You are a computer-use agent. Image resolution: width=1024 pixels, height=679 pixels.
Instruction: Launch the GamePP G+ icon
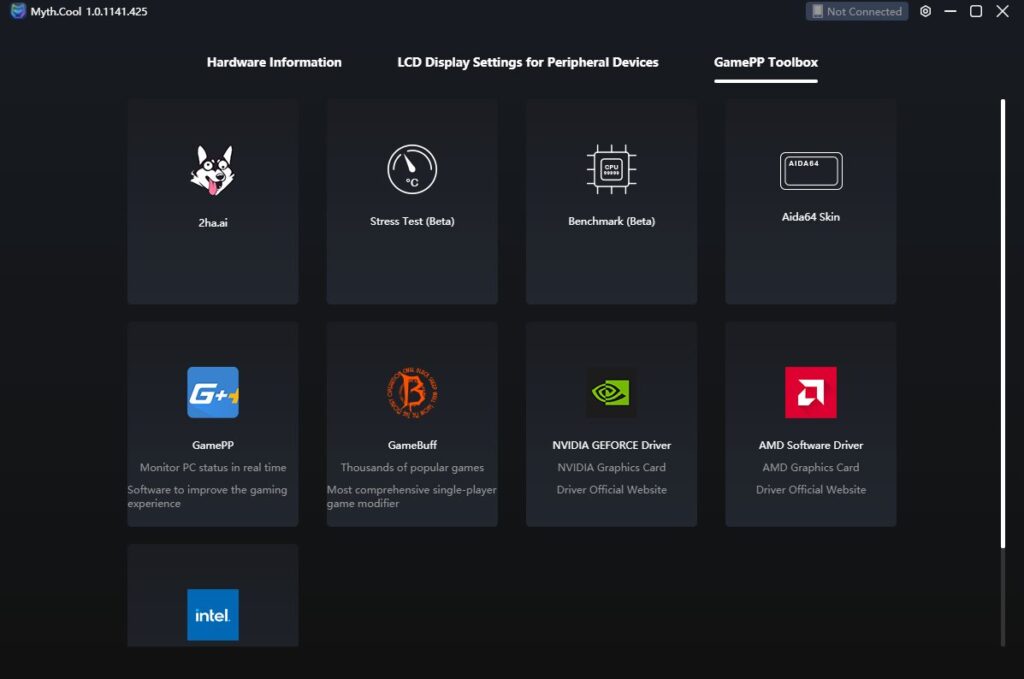213,392
